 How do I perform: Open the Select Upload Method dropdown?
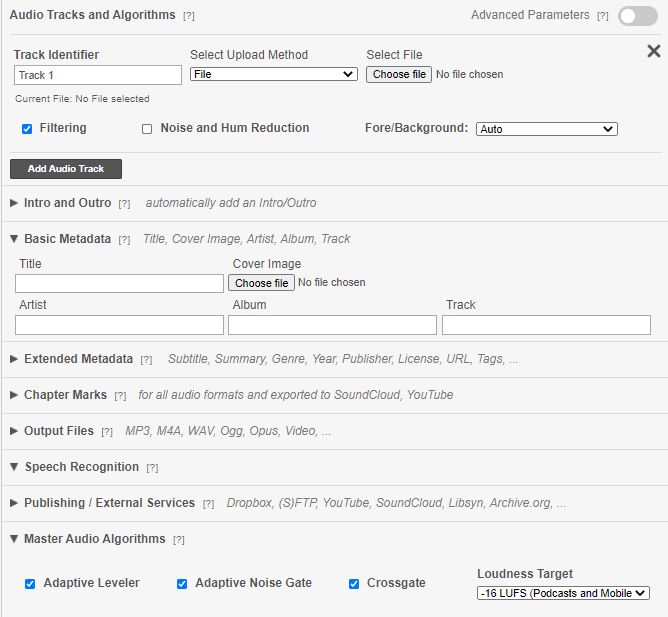pyautogui.click(x=273, y=74)
